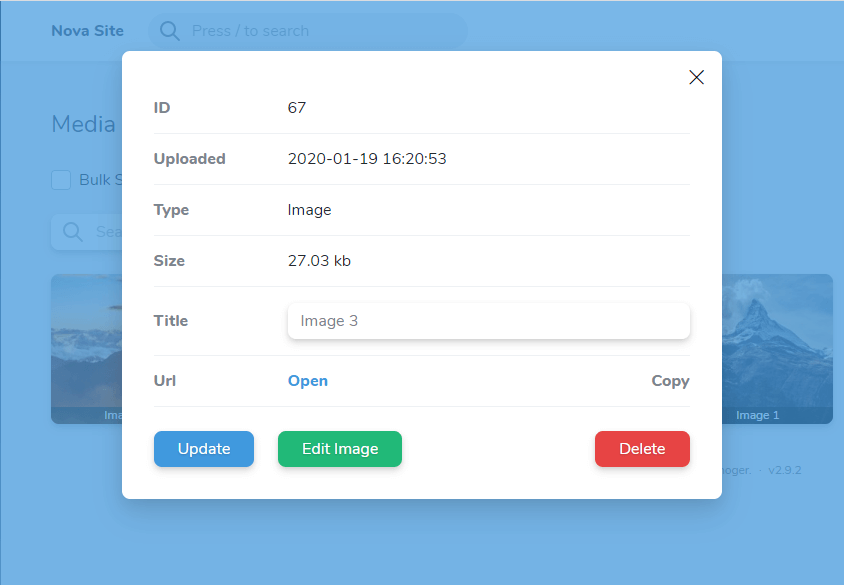
Task: Hit the red Delete button
Action: click(x=642, y=449)
